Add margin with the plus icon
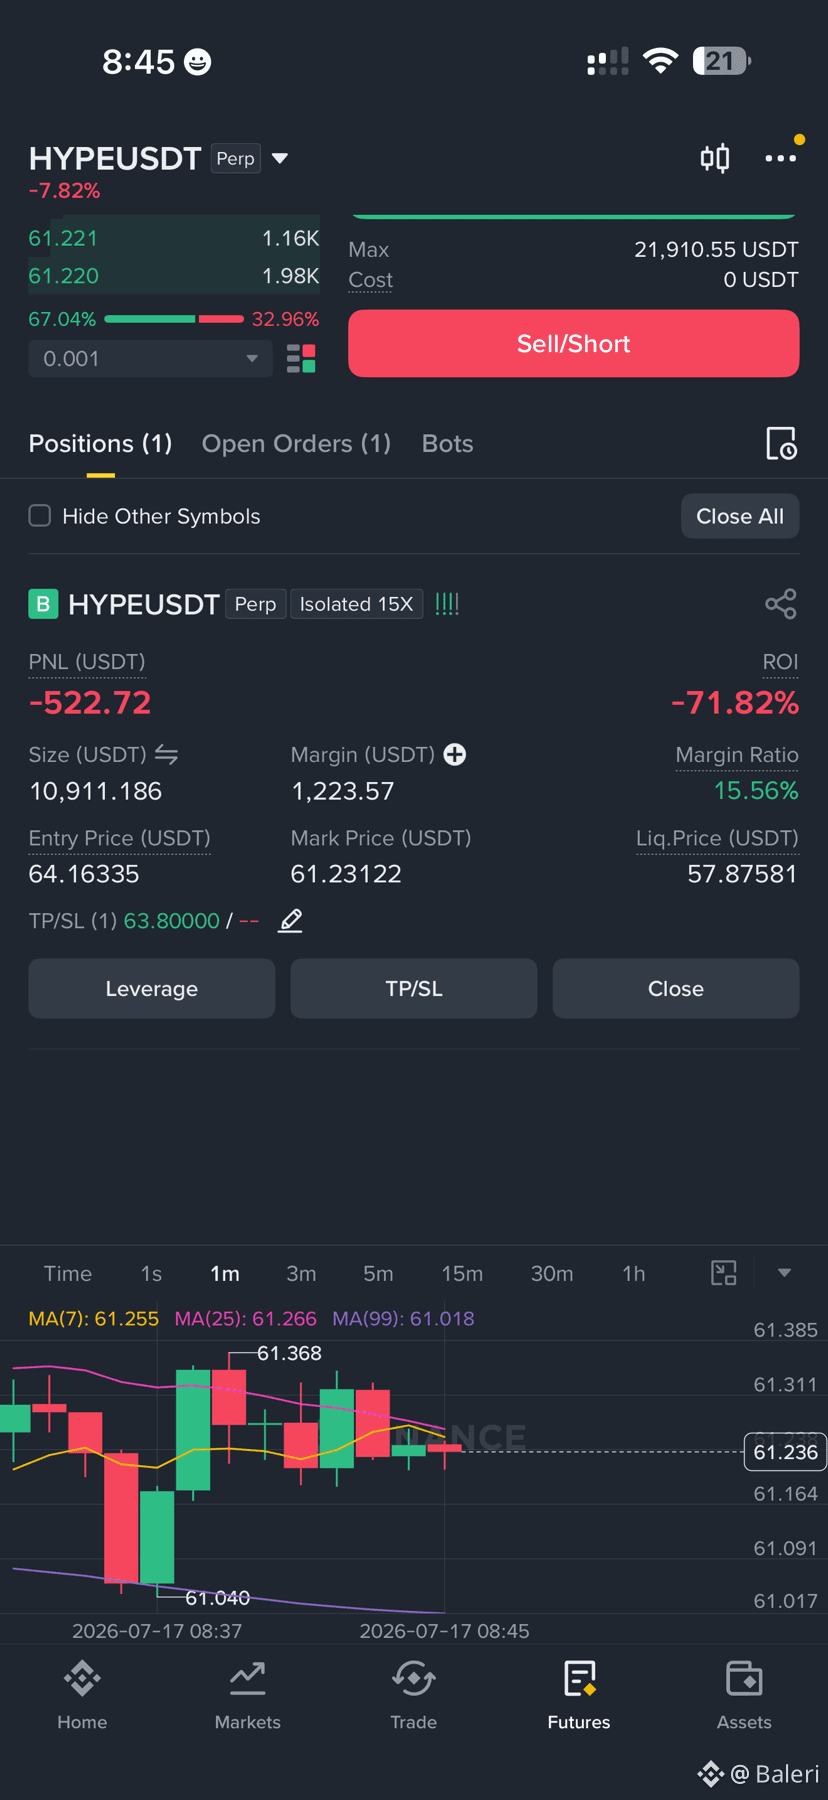This screenshot has width=828, height=1800. point(455,754)
